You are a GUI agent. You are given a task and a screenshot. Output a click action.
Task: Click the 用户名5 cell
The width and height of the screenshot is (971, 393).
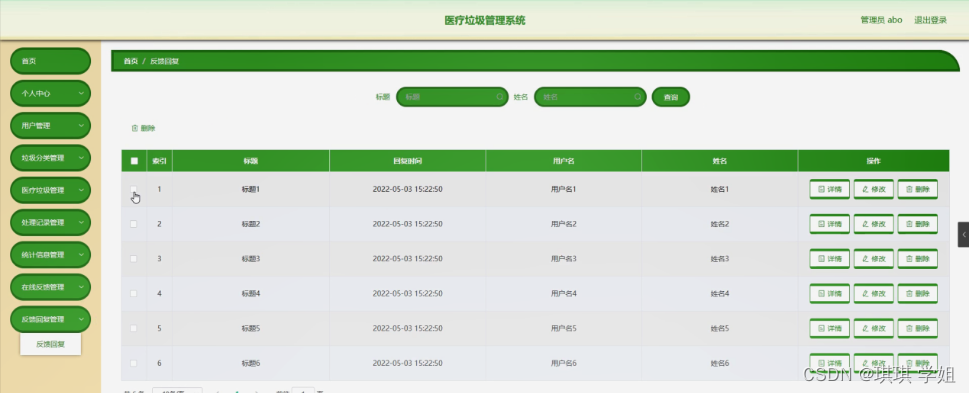pos(564,328)
